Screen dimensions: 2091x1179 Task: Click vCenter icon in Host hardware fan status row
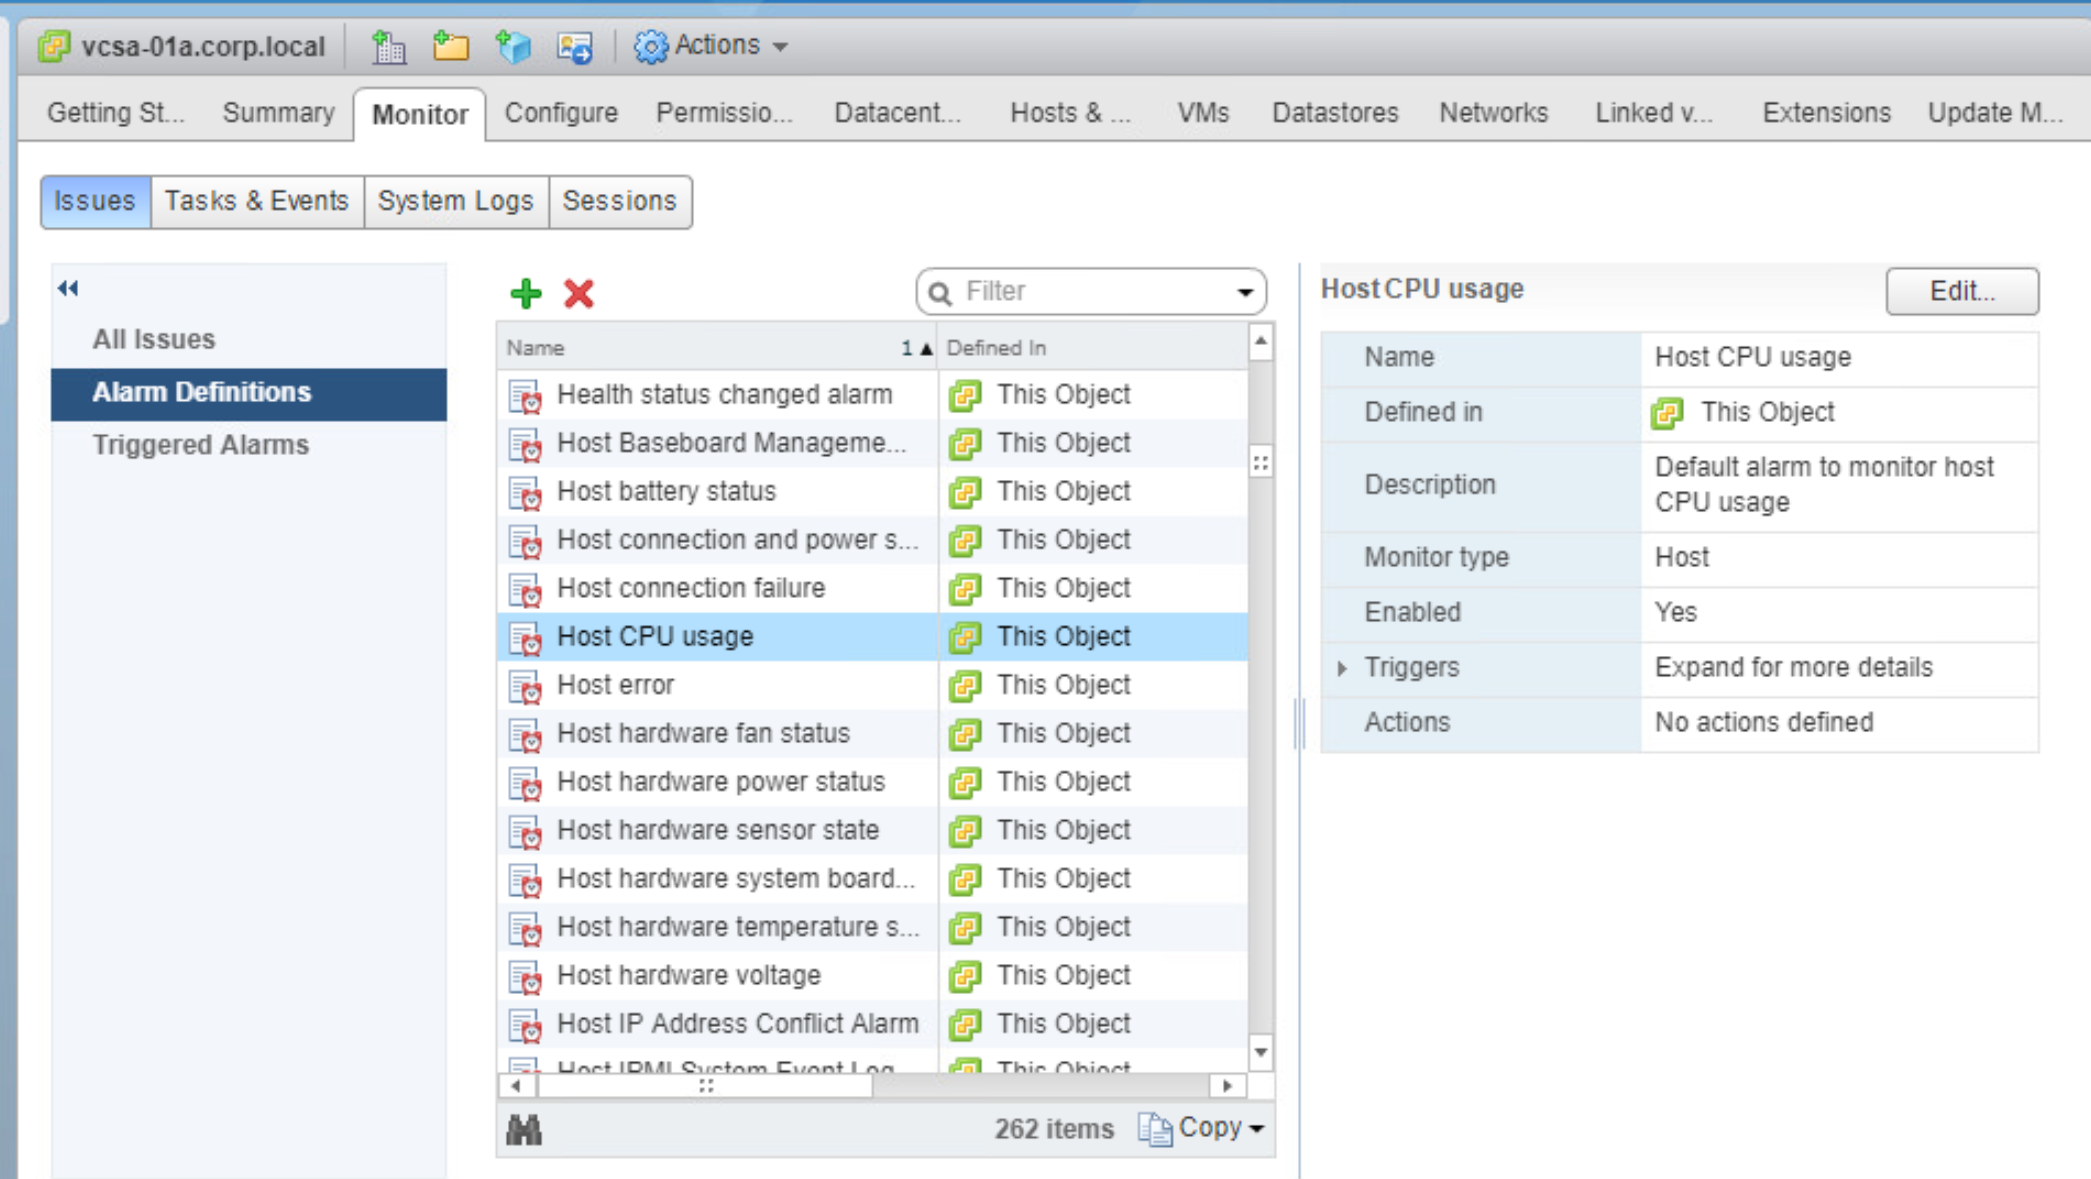(965, 734)
